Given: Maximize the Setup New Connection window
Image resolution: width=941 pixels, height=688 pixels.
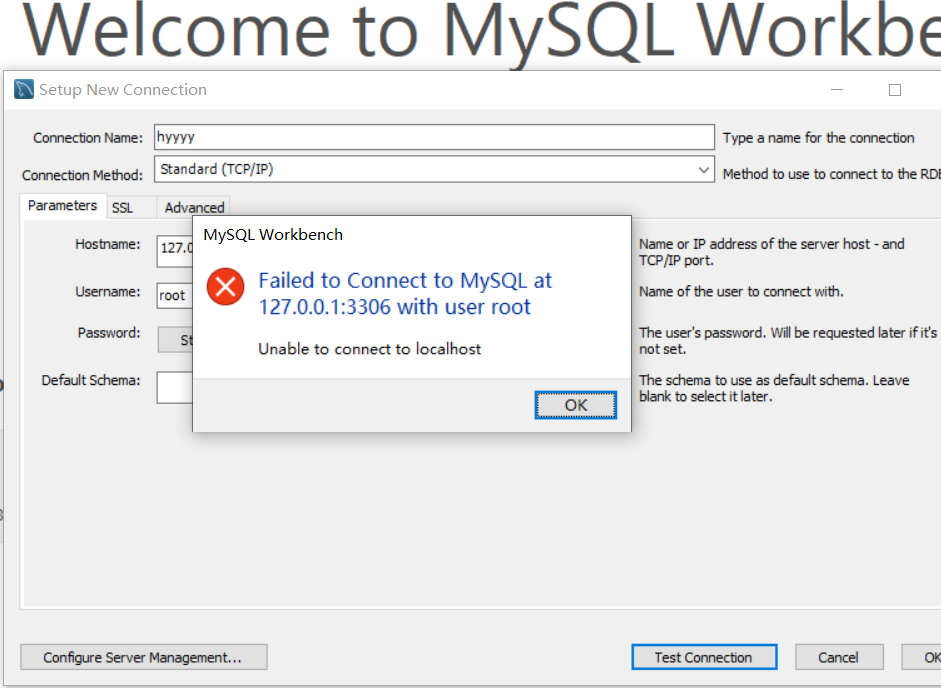Looking at the screenshot, I should 895,90.
